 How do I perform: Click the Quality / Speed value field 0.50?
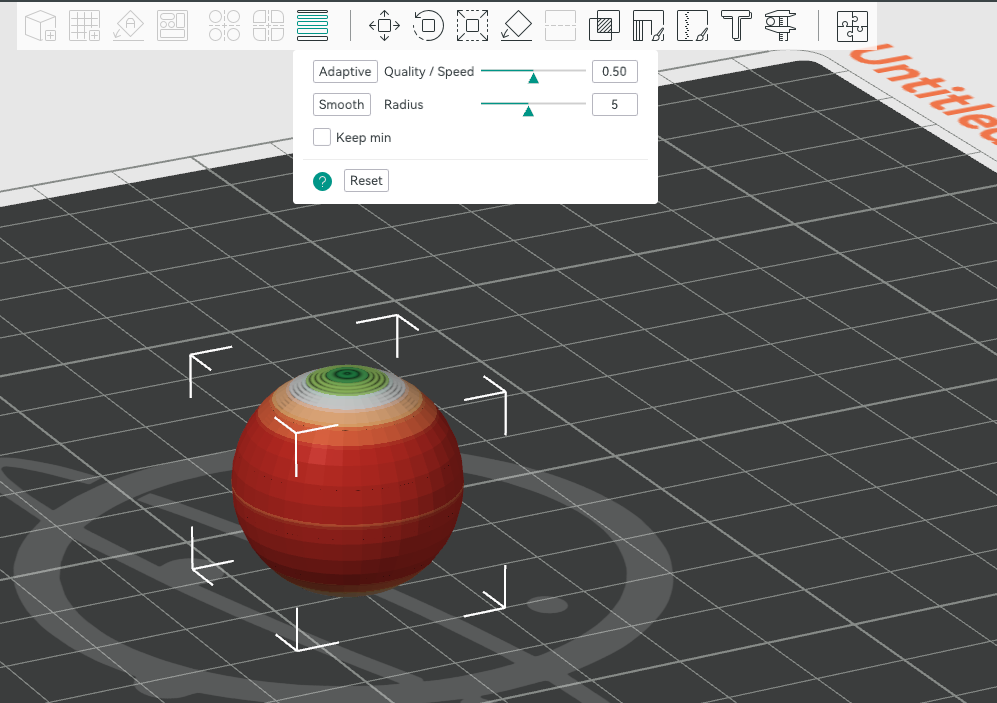coord(615,71)
